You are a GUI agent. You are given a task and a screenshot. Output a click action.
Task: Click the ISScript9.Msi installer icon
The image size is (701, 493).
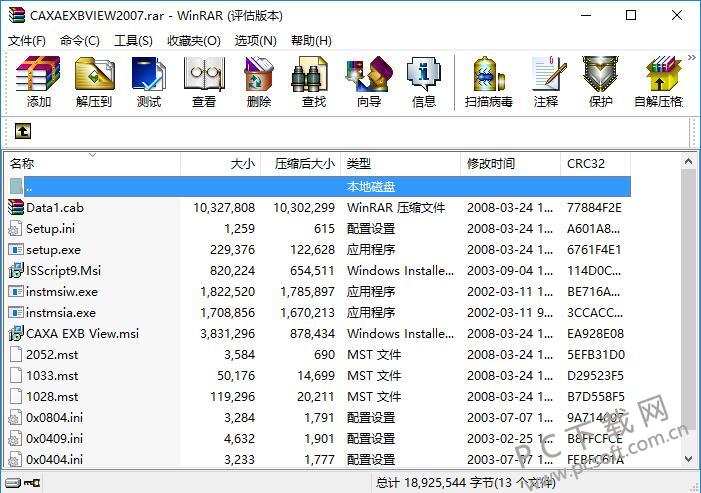pos(16,270)
